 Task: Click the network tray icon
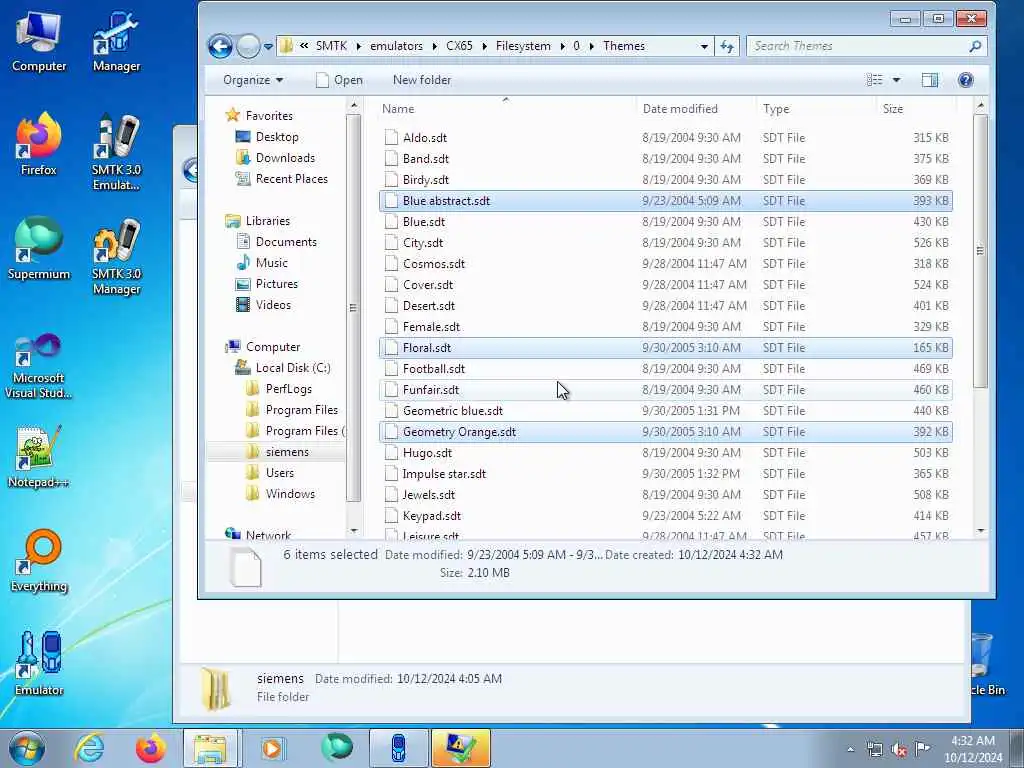point(874,750)
